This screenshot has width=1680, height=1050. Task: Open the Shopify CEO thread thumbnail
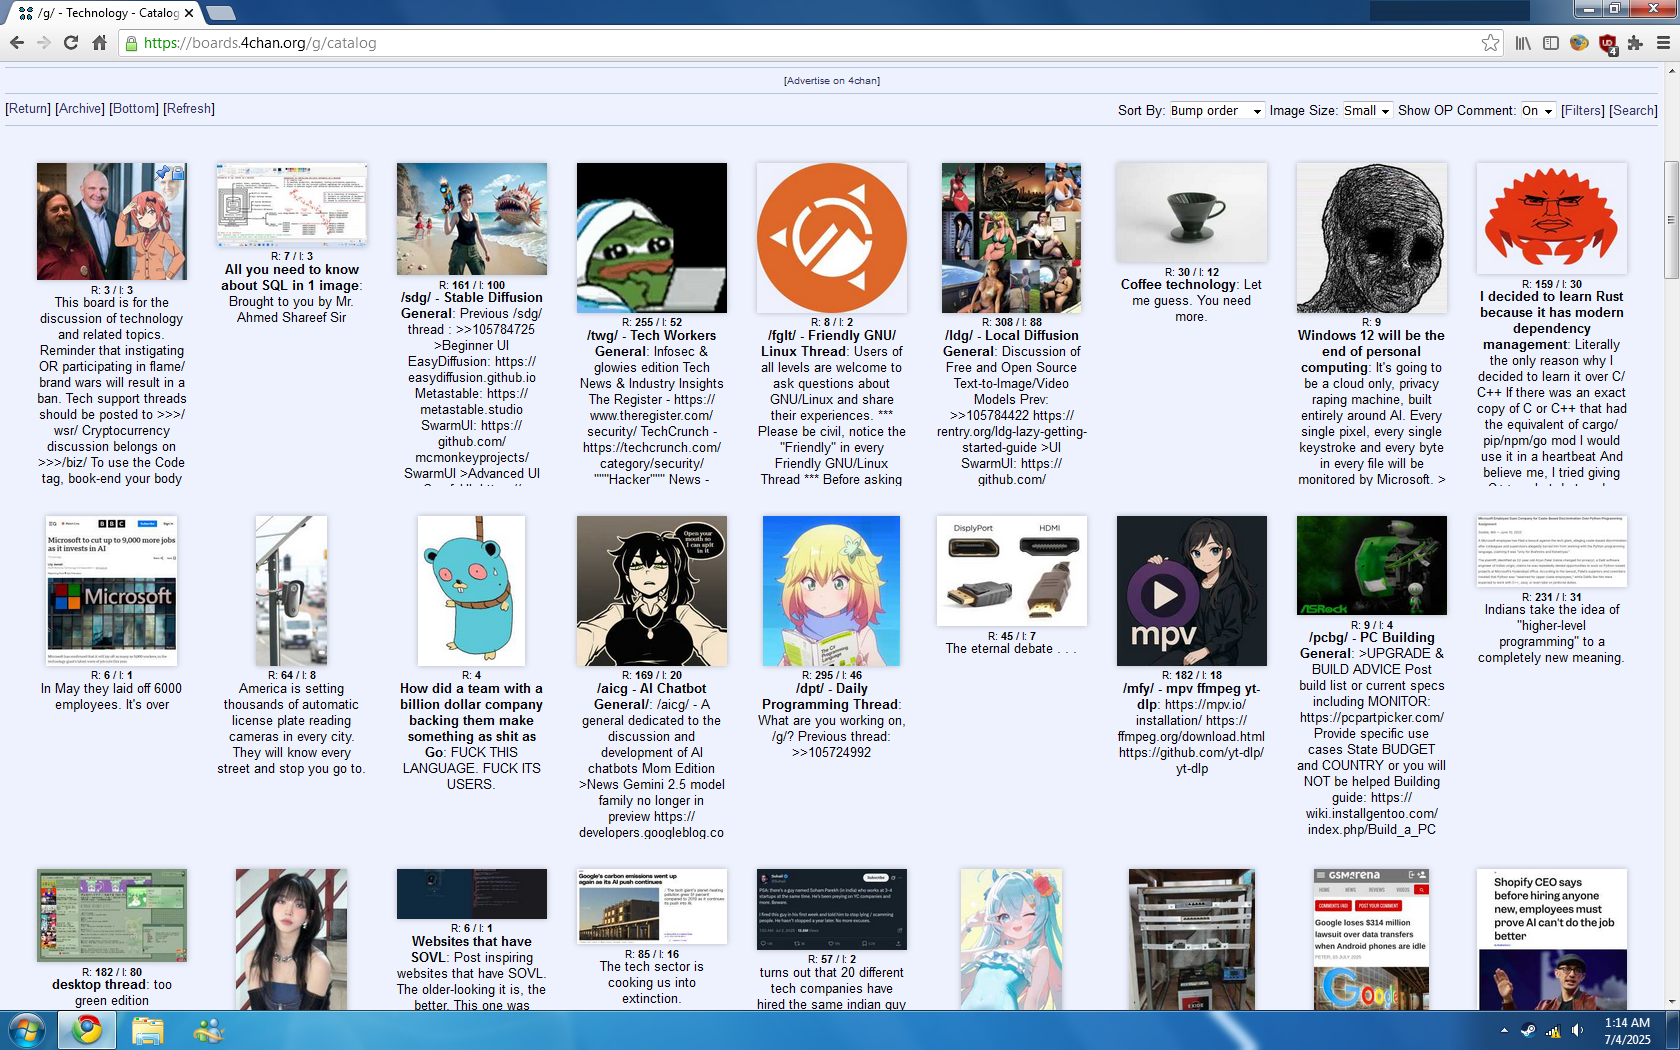[1552, 939]
